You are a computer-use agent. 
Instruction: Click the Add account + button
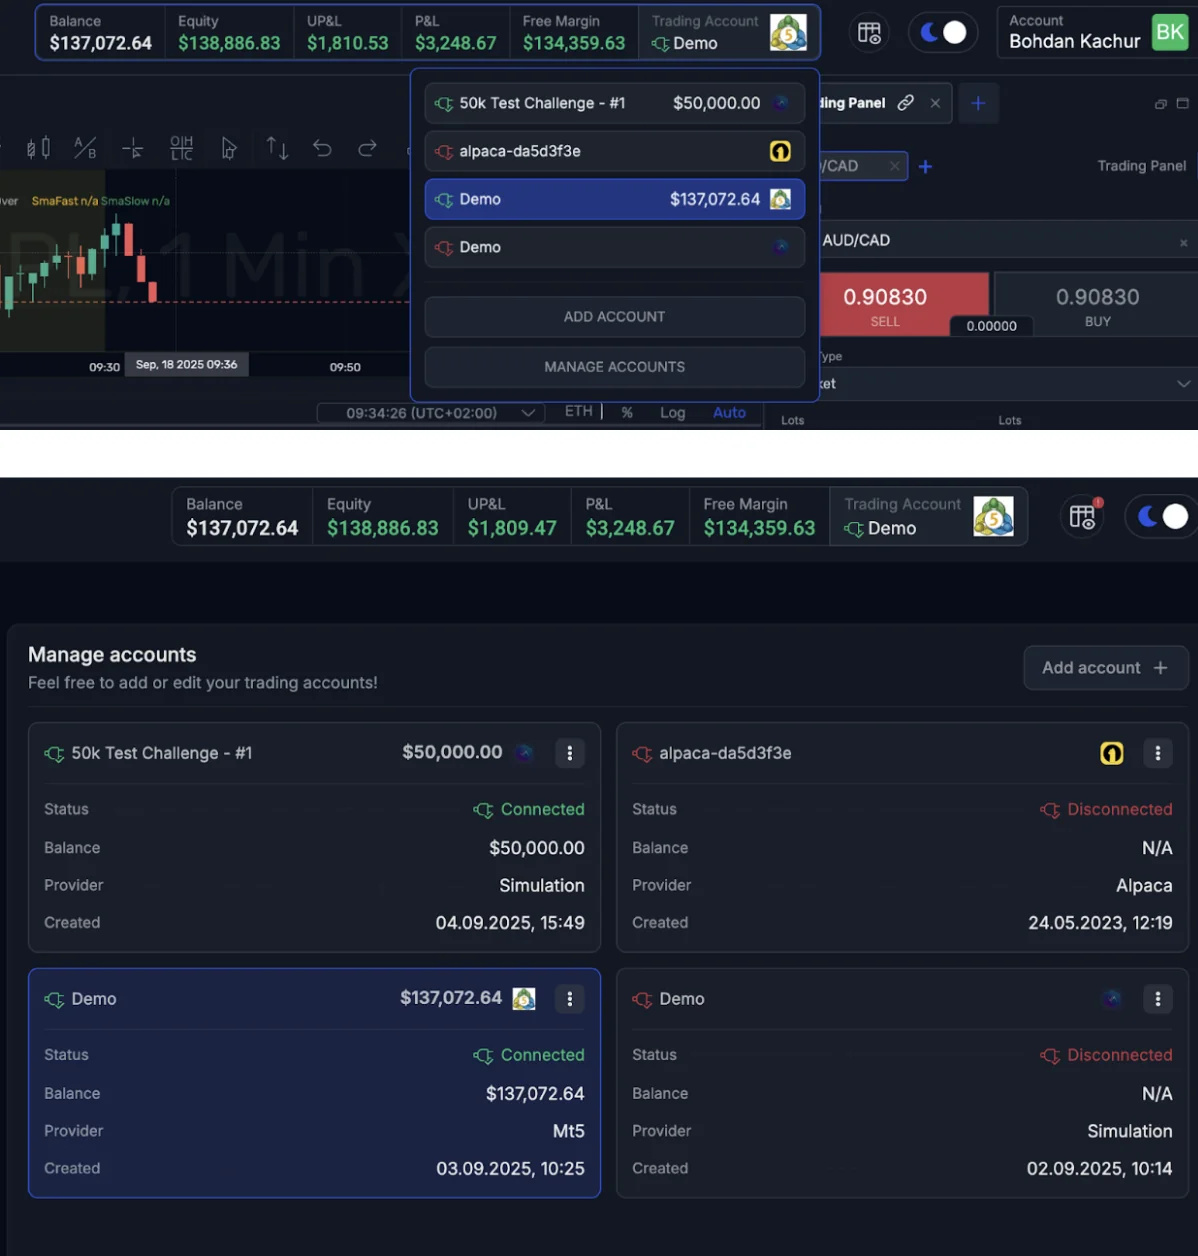1105,667
